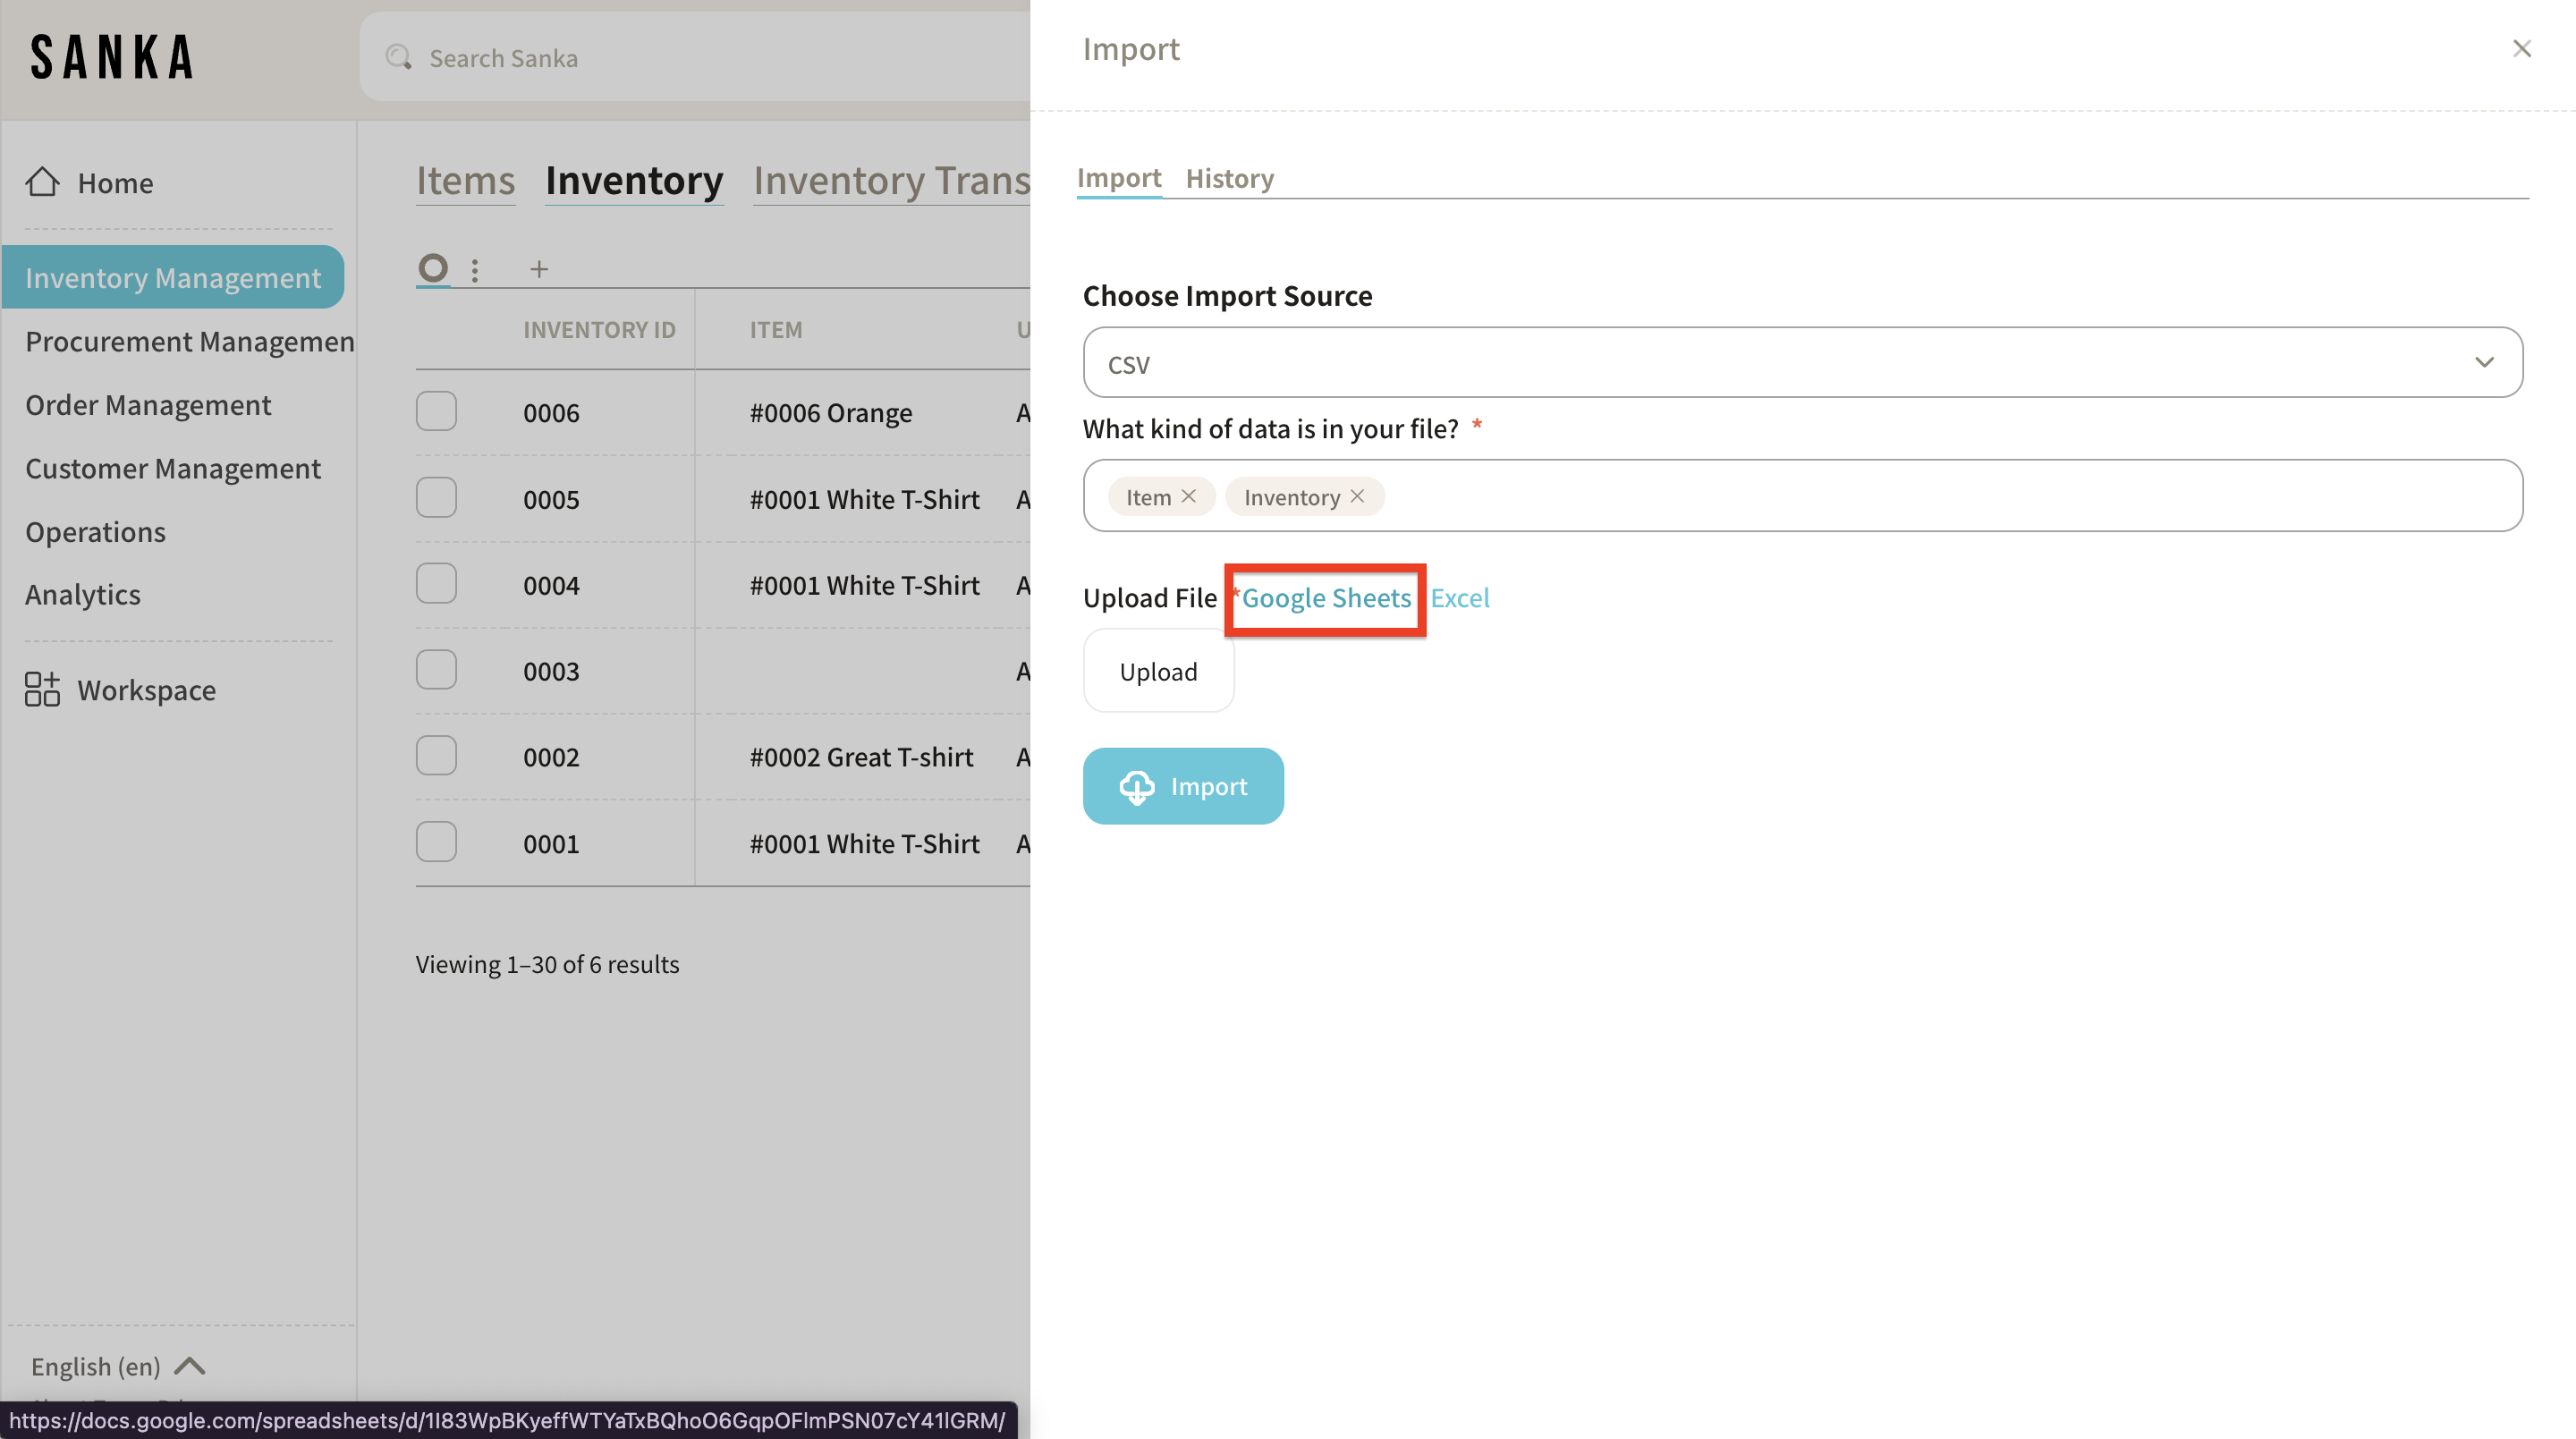Open the three-dot view options menu

point(475,269)
